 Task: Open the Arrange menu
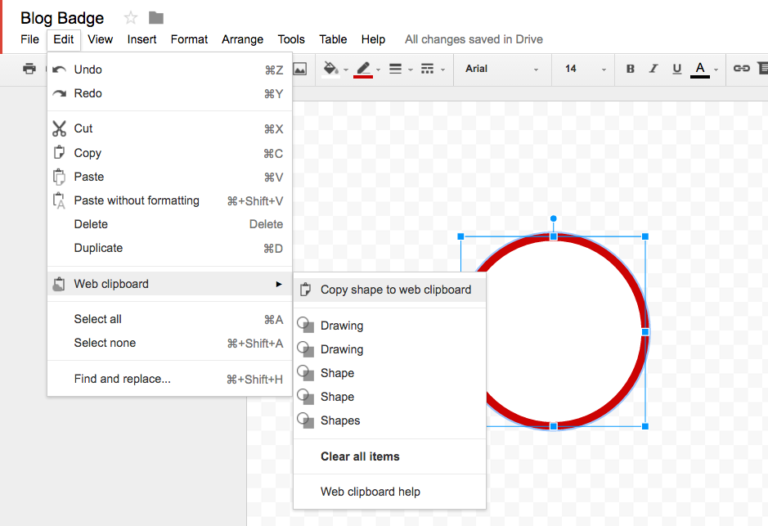242,39
